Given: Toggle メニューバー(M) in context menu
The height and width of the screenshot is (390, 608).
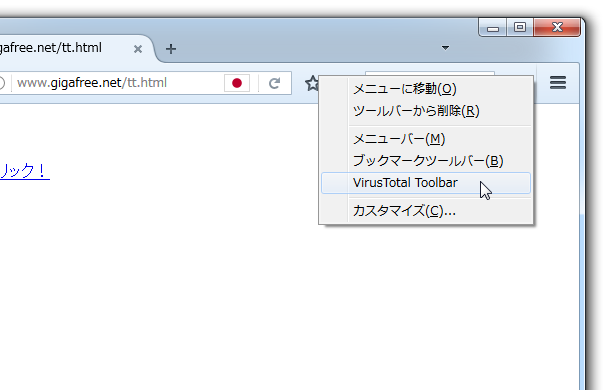Looking at the screenshot, I should coord(426,139).
